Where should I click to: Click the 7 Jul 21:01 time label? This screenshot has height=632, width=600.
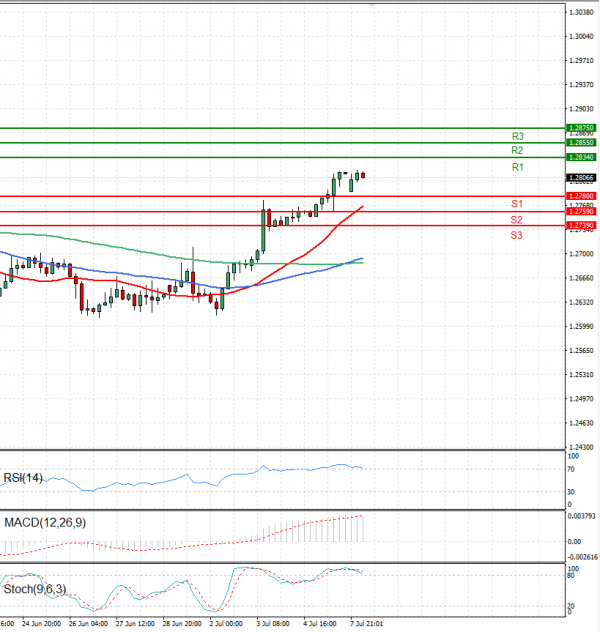[x=367, y=624]
